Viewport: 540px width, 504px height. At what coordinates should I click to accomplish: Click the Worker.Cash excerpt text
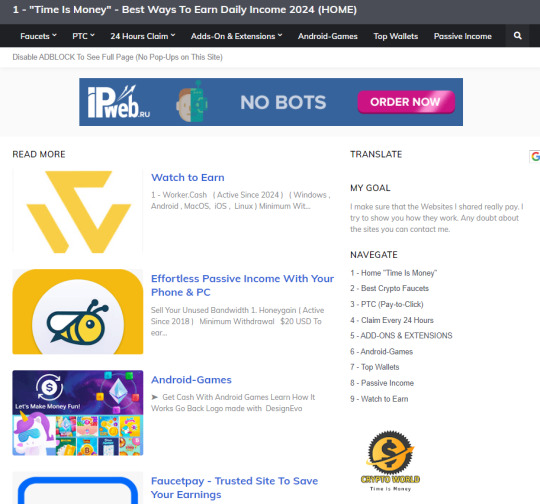(241, 200)
